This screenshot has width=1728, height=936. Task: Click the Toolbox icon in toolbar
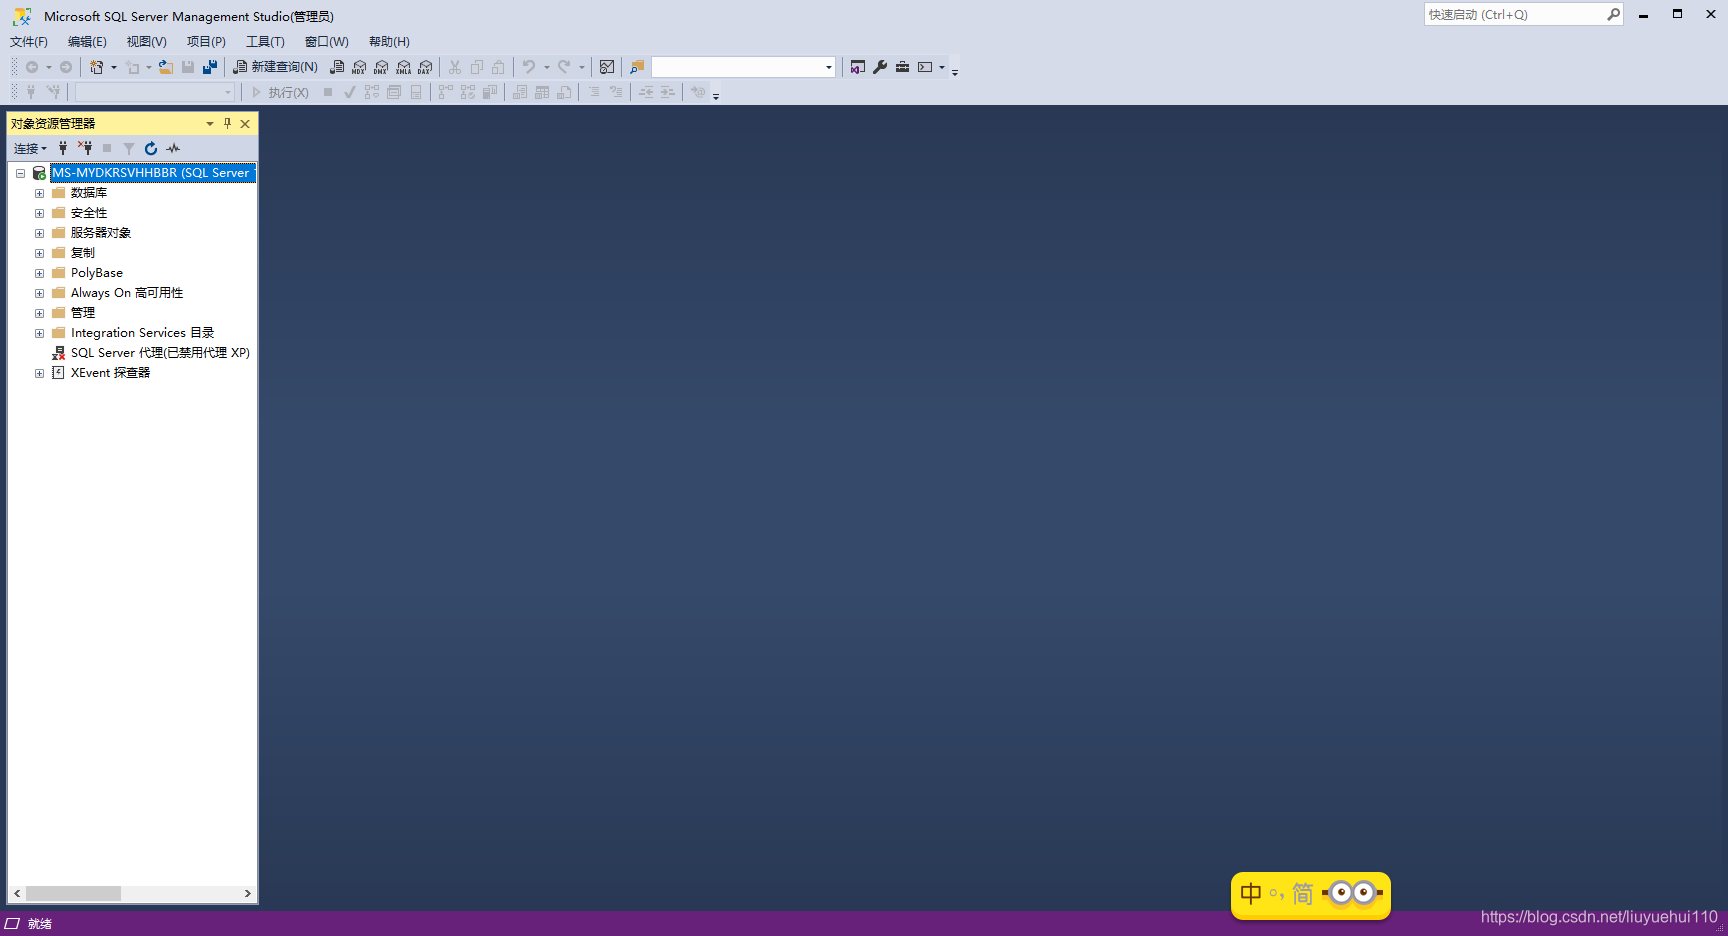coord(902,67)
